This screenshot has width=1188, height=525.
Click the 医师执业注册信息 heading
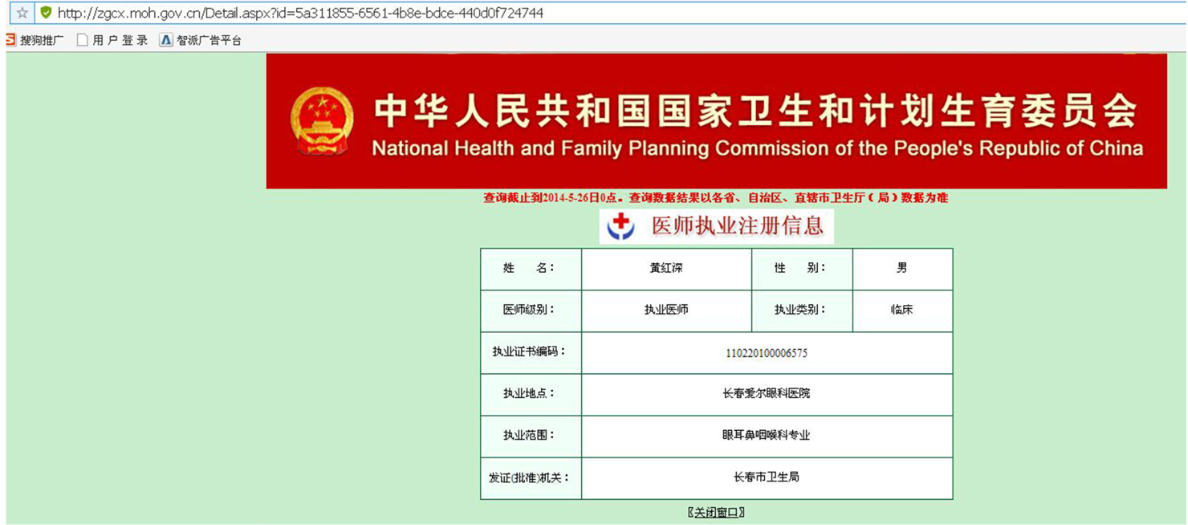click(737, 226)
